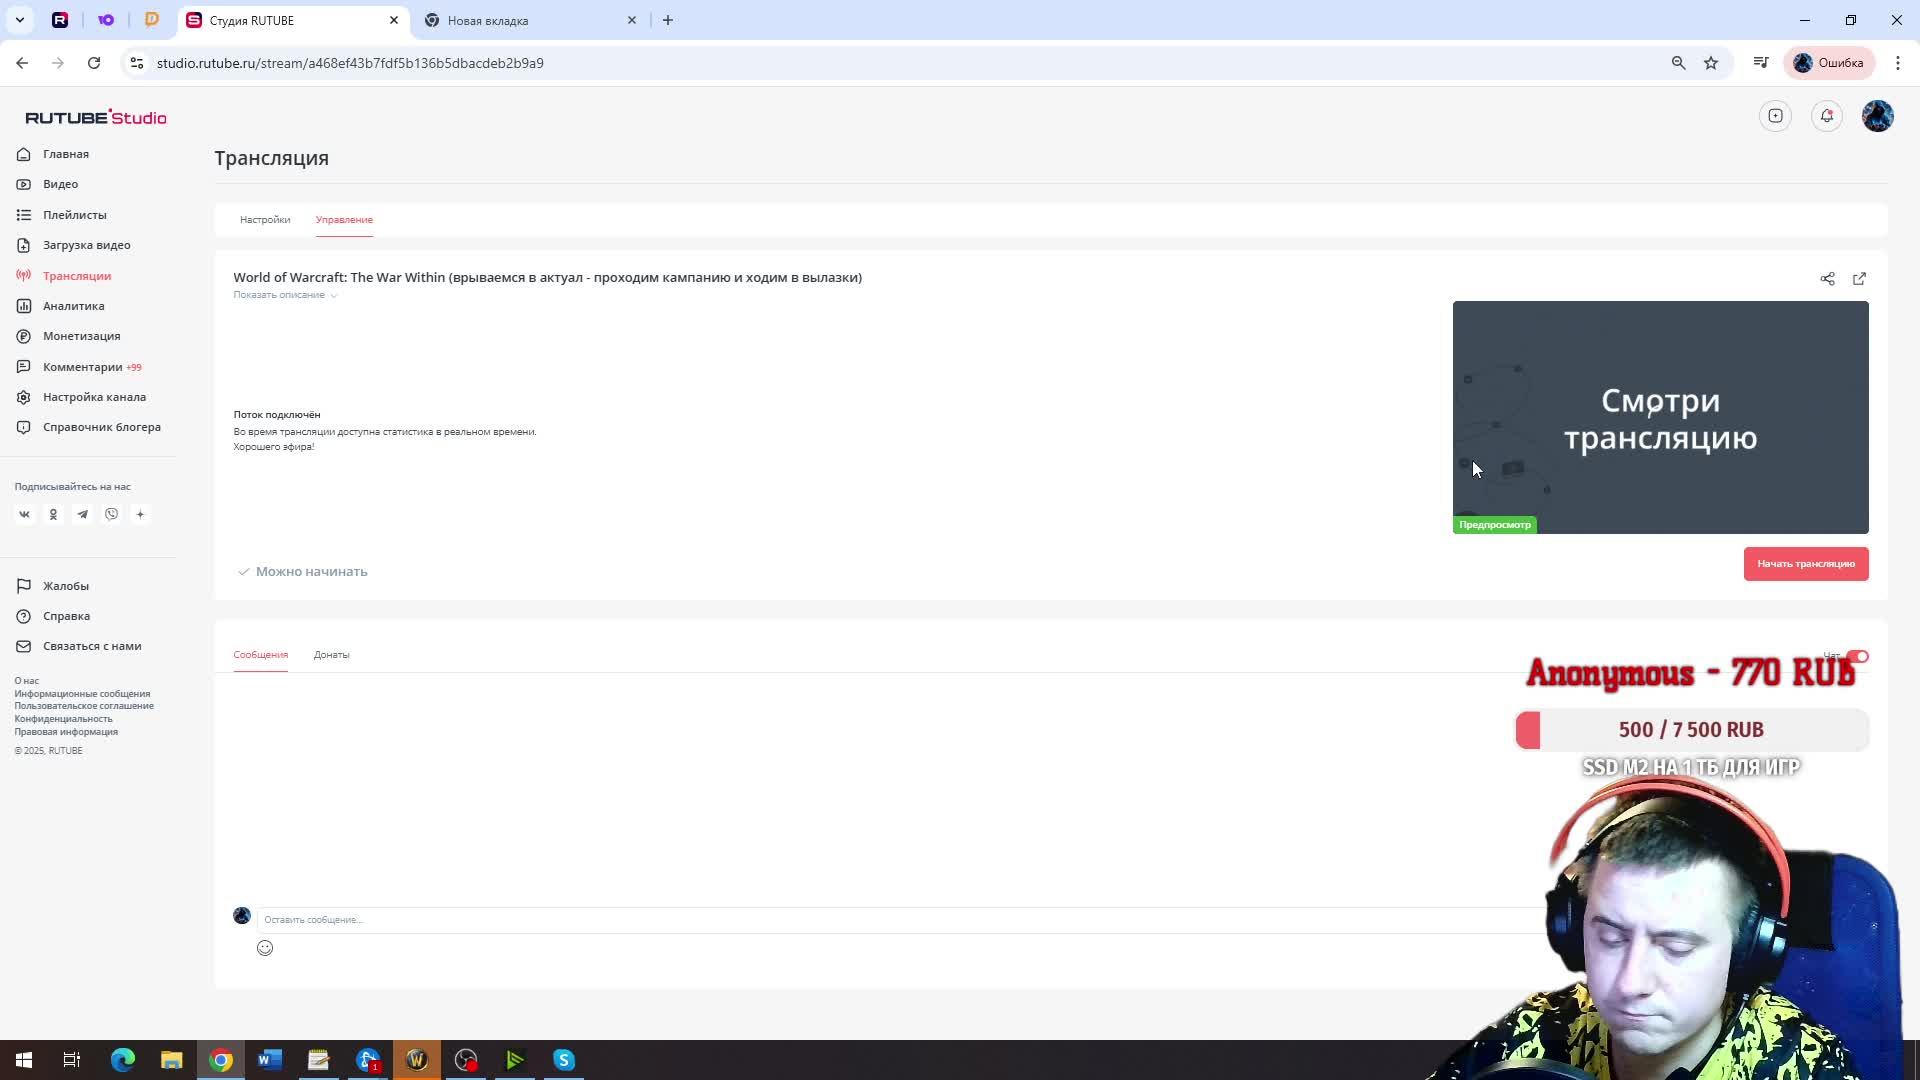Open the browser tab search dropdown

(x=19, y=20)
